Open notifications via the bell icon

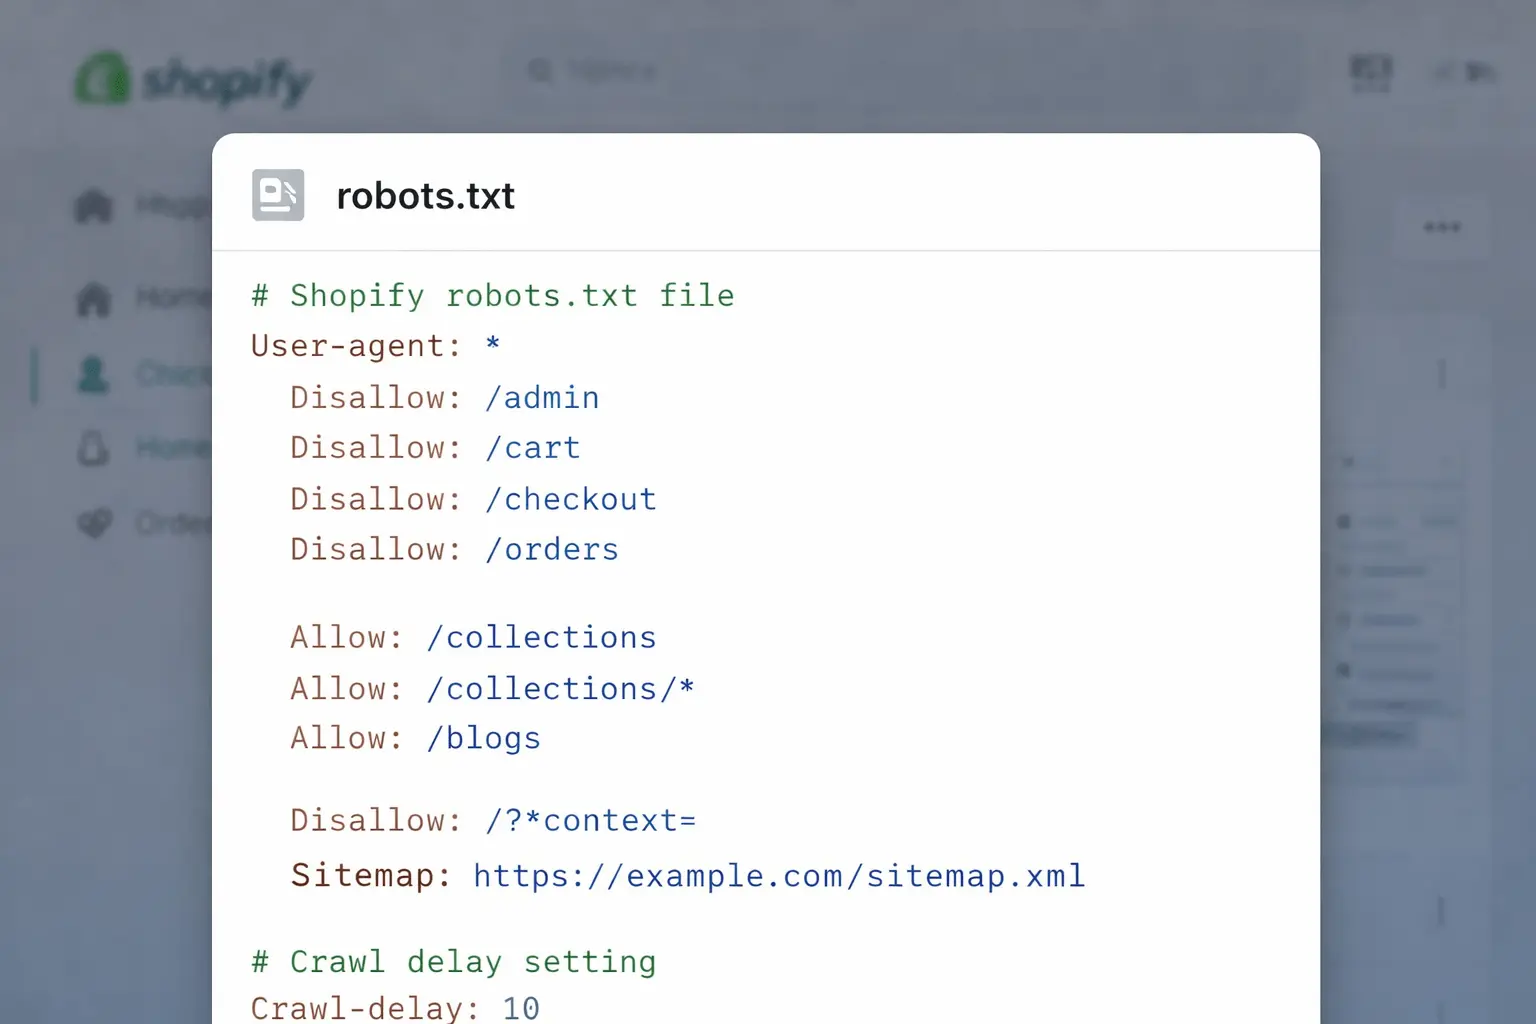[x=92, y=448]
